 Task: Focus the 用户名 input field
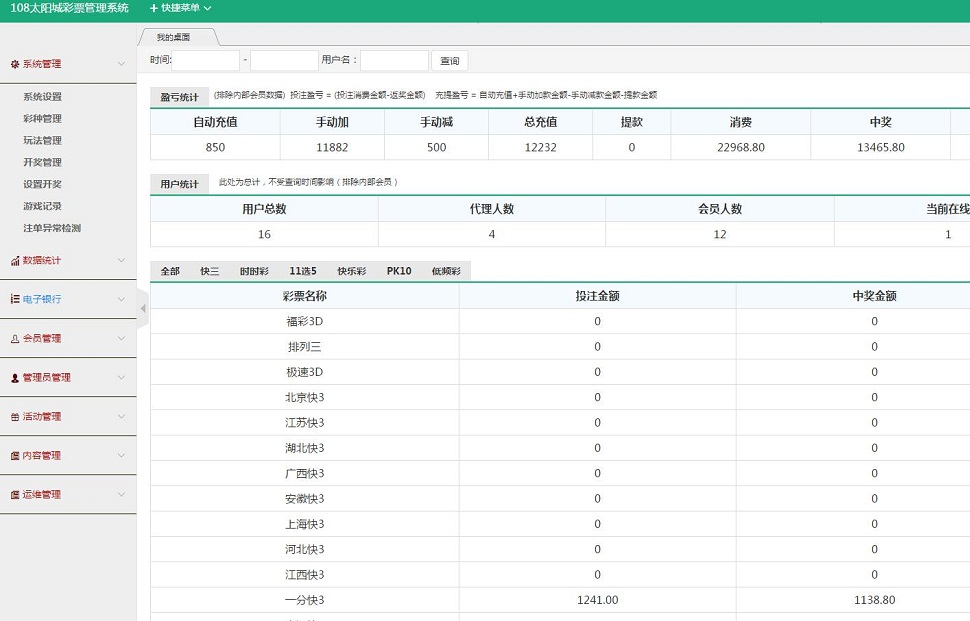394,61
